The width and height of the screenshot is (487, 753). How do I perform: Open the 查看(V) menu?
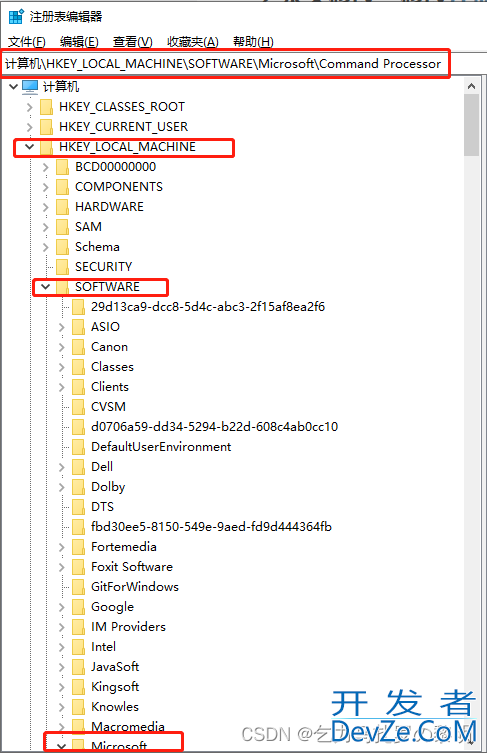coord(133,42)
